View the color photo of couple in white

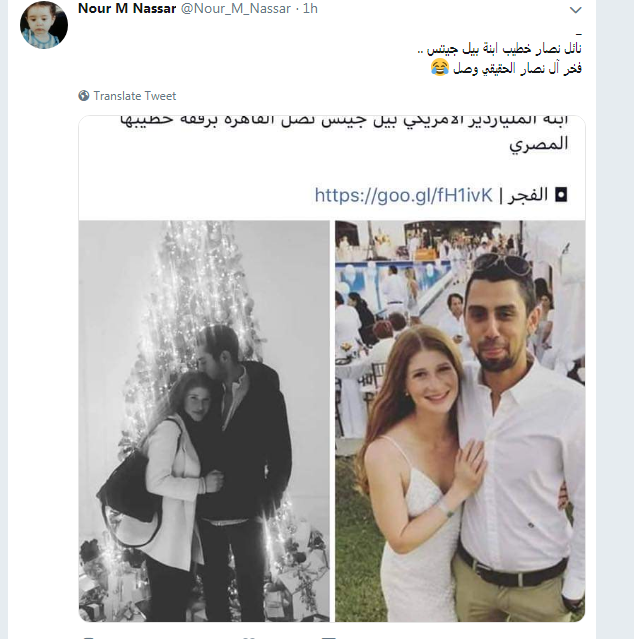(x=460, y=421)
